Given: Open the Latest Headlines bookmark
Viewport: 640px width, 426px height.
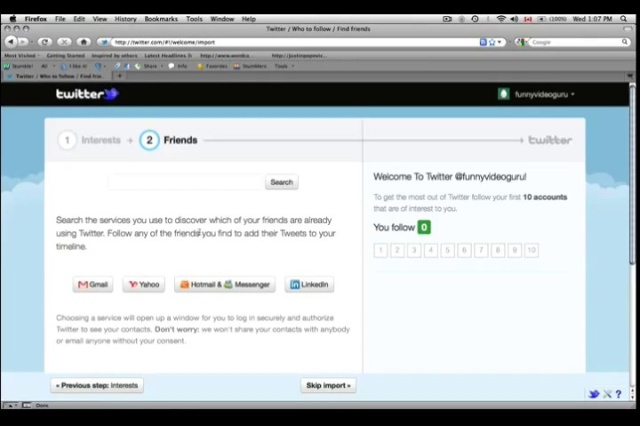Looking at the screenshot, I should 168,55.
